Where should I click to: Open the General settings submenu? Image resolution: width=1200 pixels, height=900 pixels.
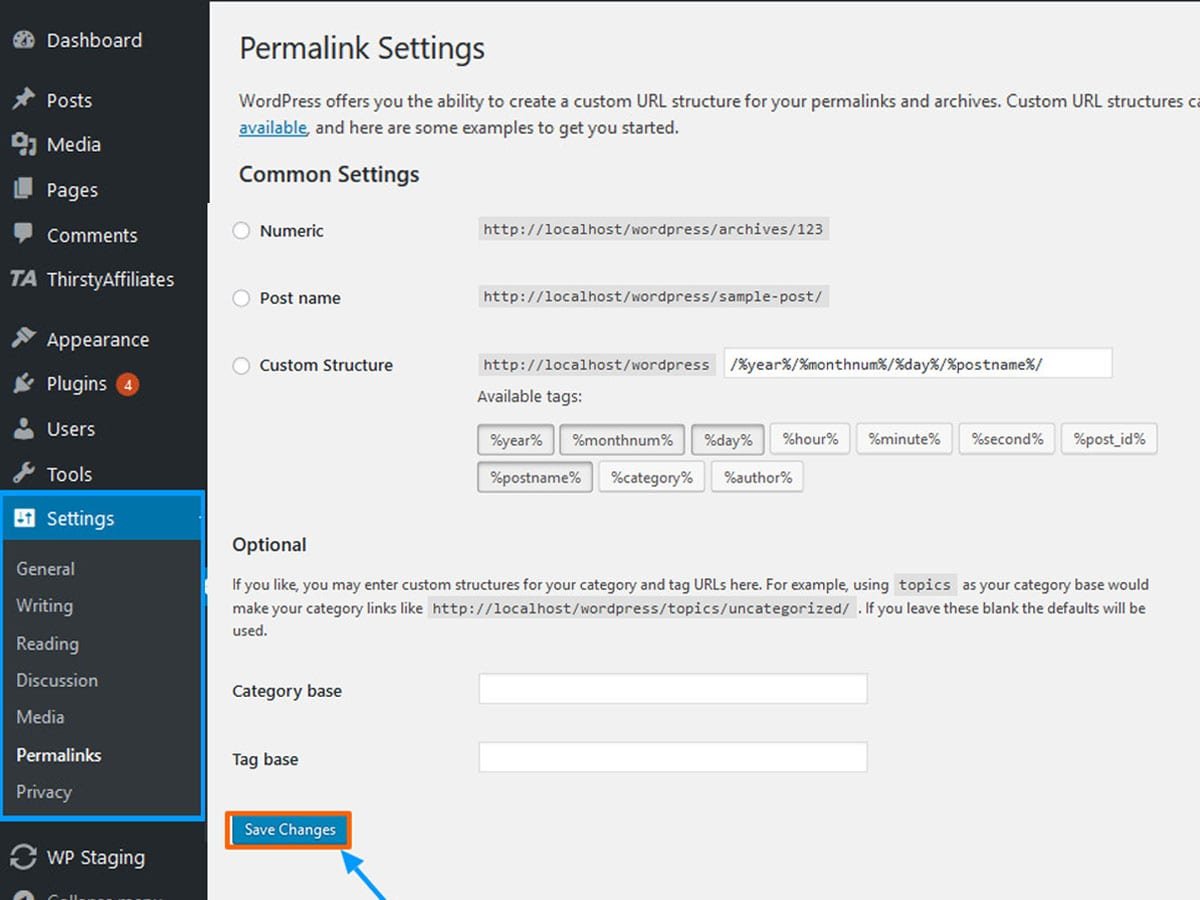coord(45,568)
